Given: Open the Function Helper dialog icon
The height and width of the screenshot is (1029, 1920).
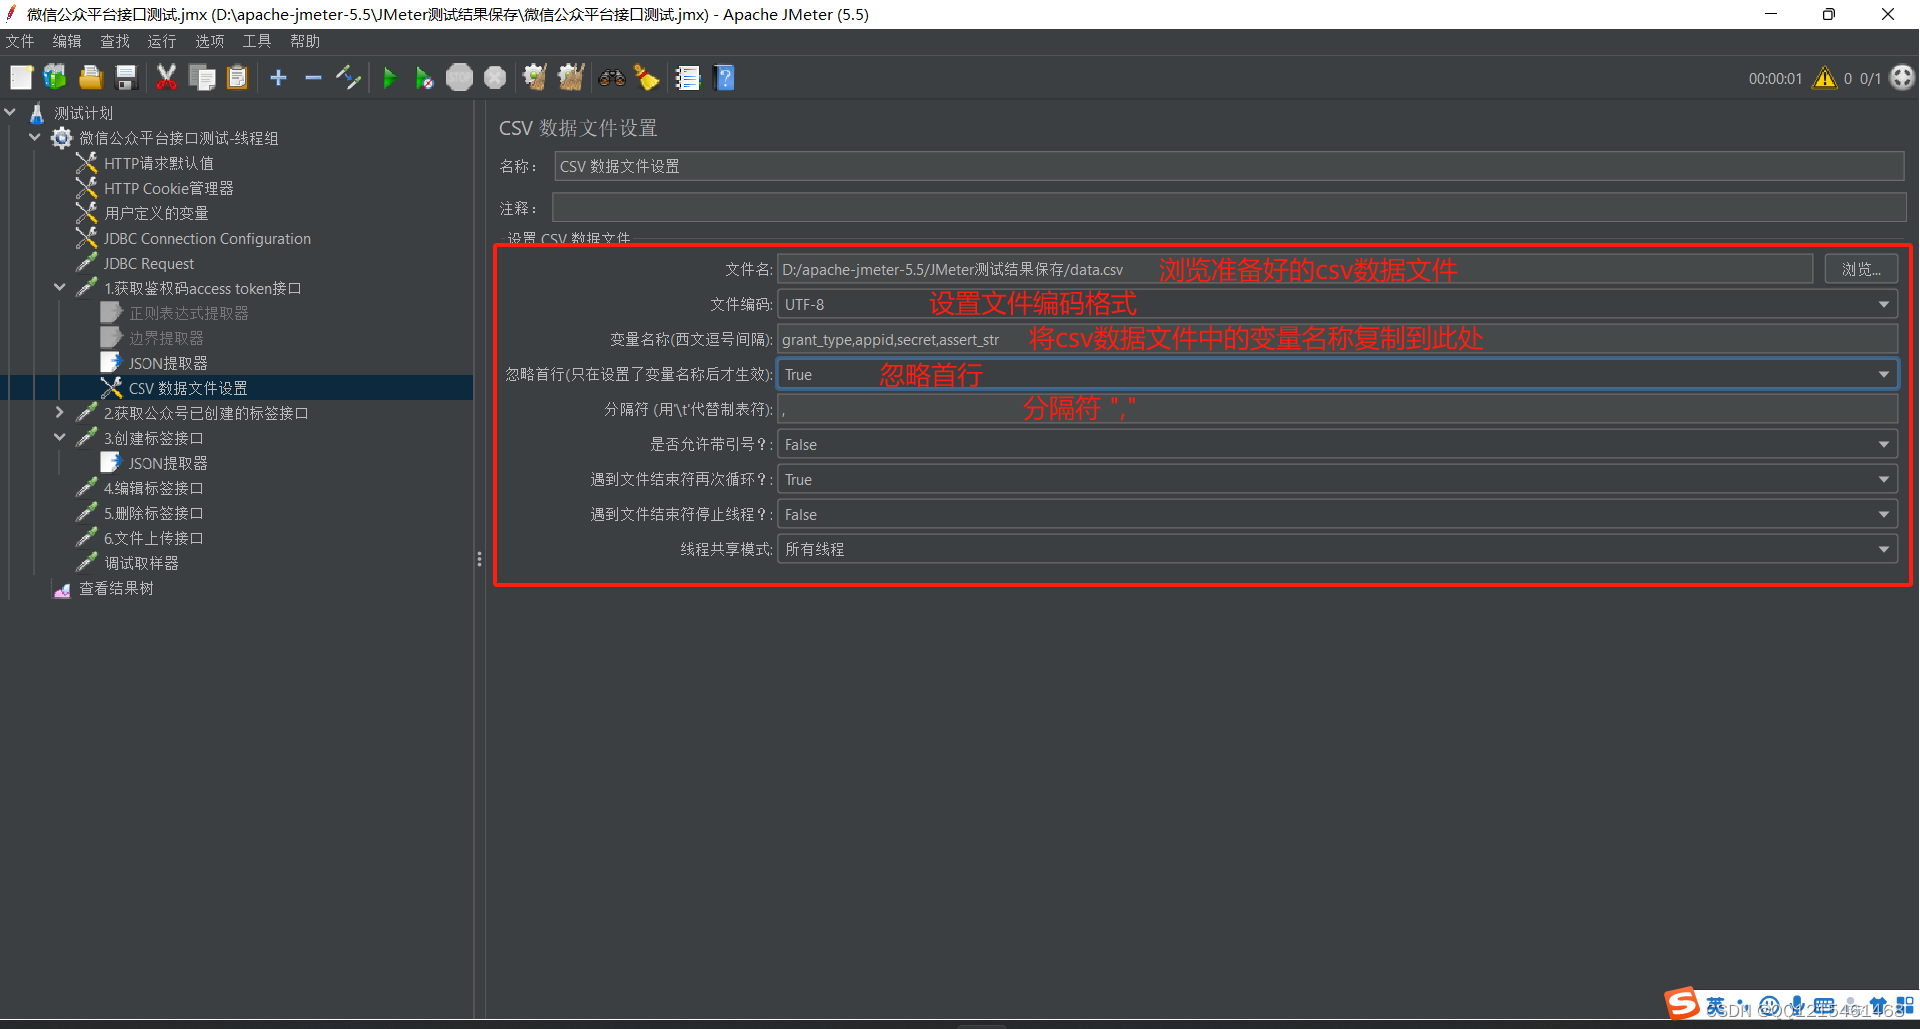Looking at the screenshot, I should (x=688, y=78).
